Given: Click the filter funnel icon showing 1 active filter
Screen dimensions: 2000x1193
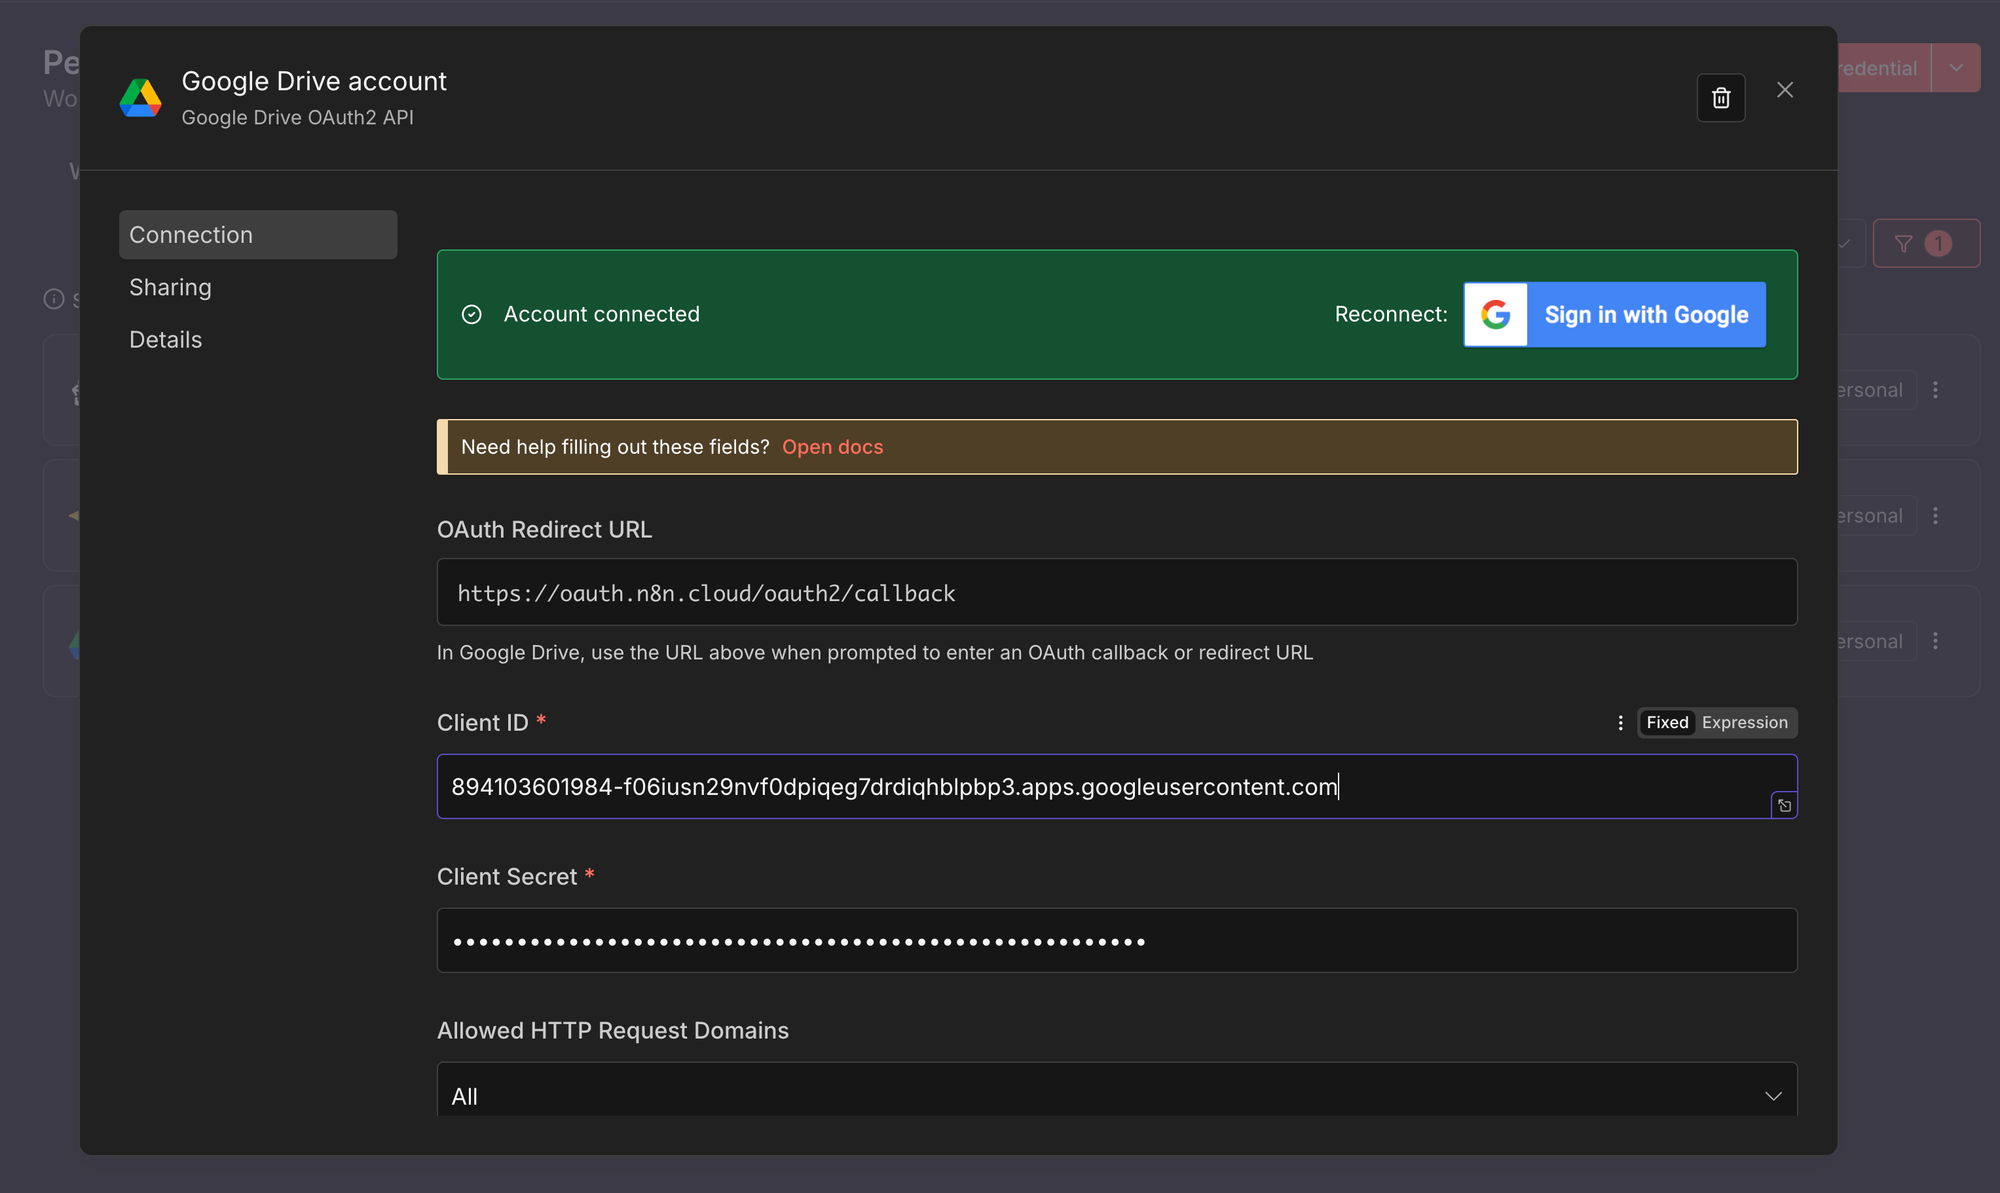Looking at the screenshot, I should tap(1926, 242).
